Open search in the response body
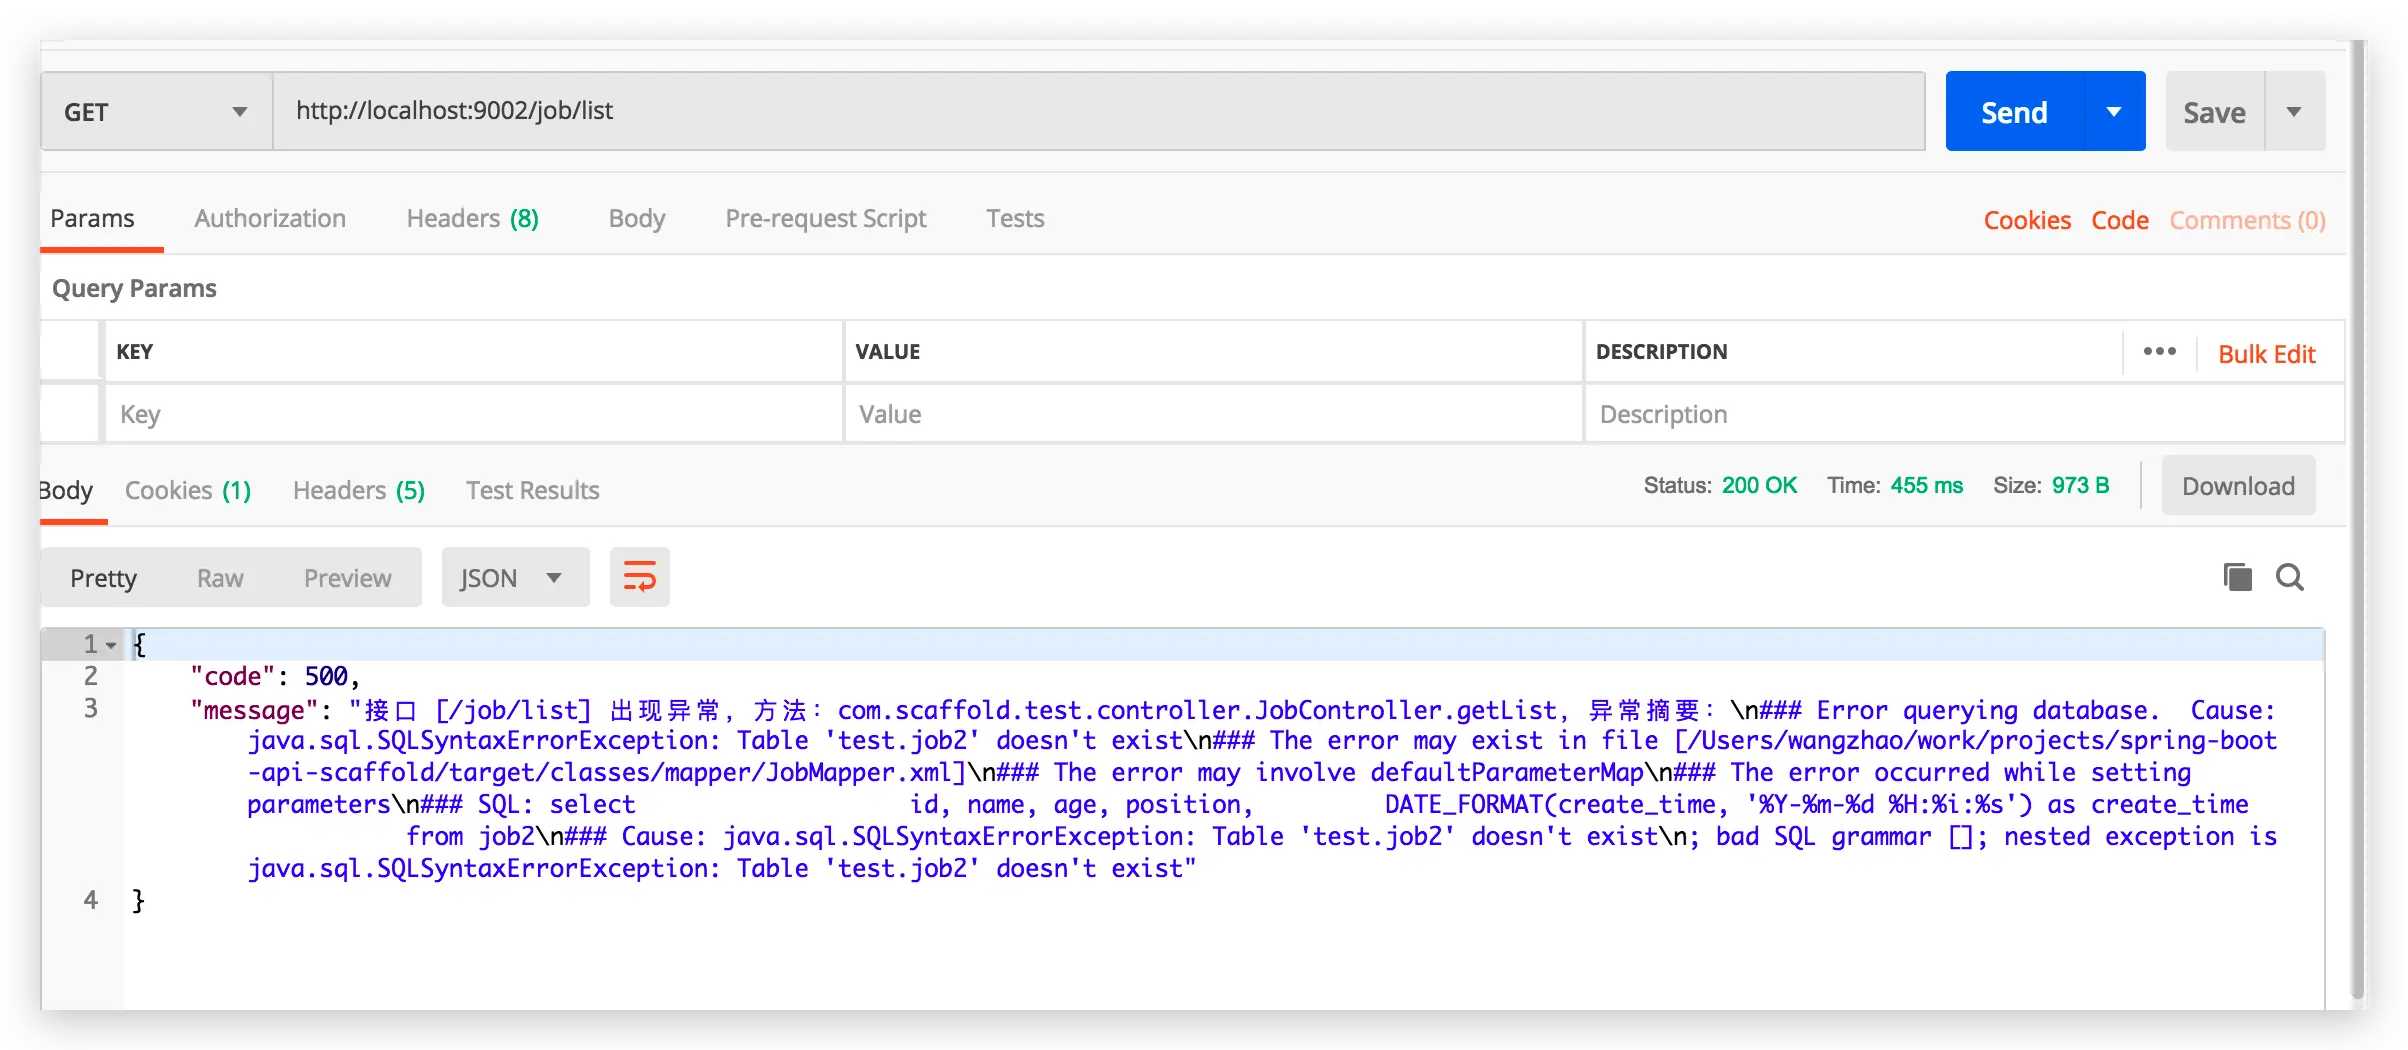Screen dimensions: 2408x1050 click(x=2290, y=577)
